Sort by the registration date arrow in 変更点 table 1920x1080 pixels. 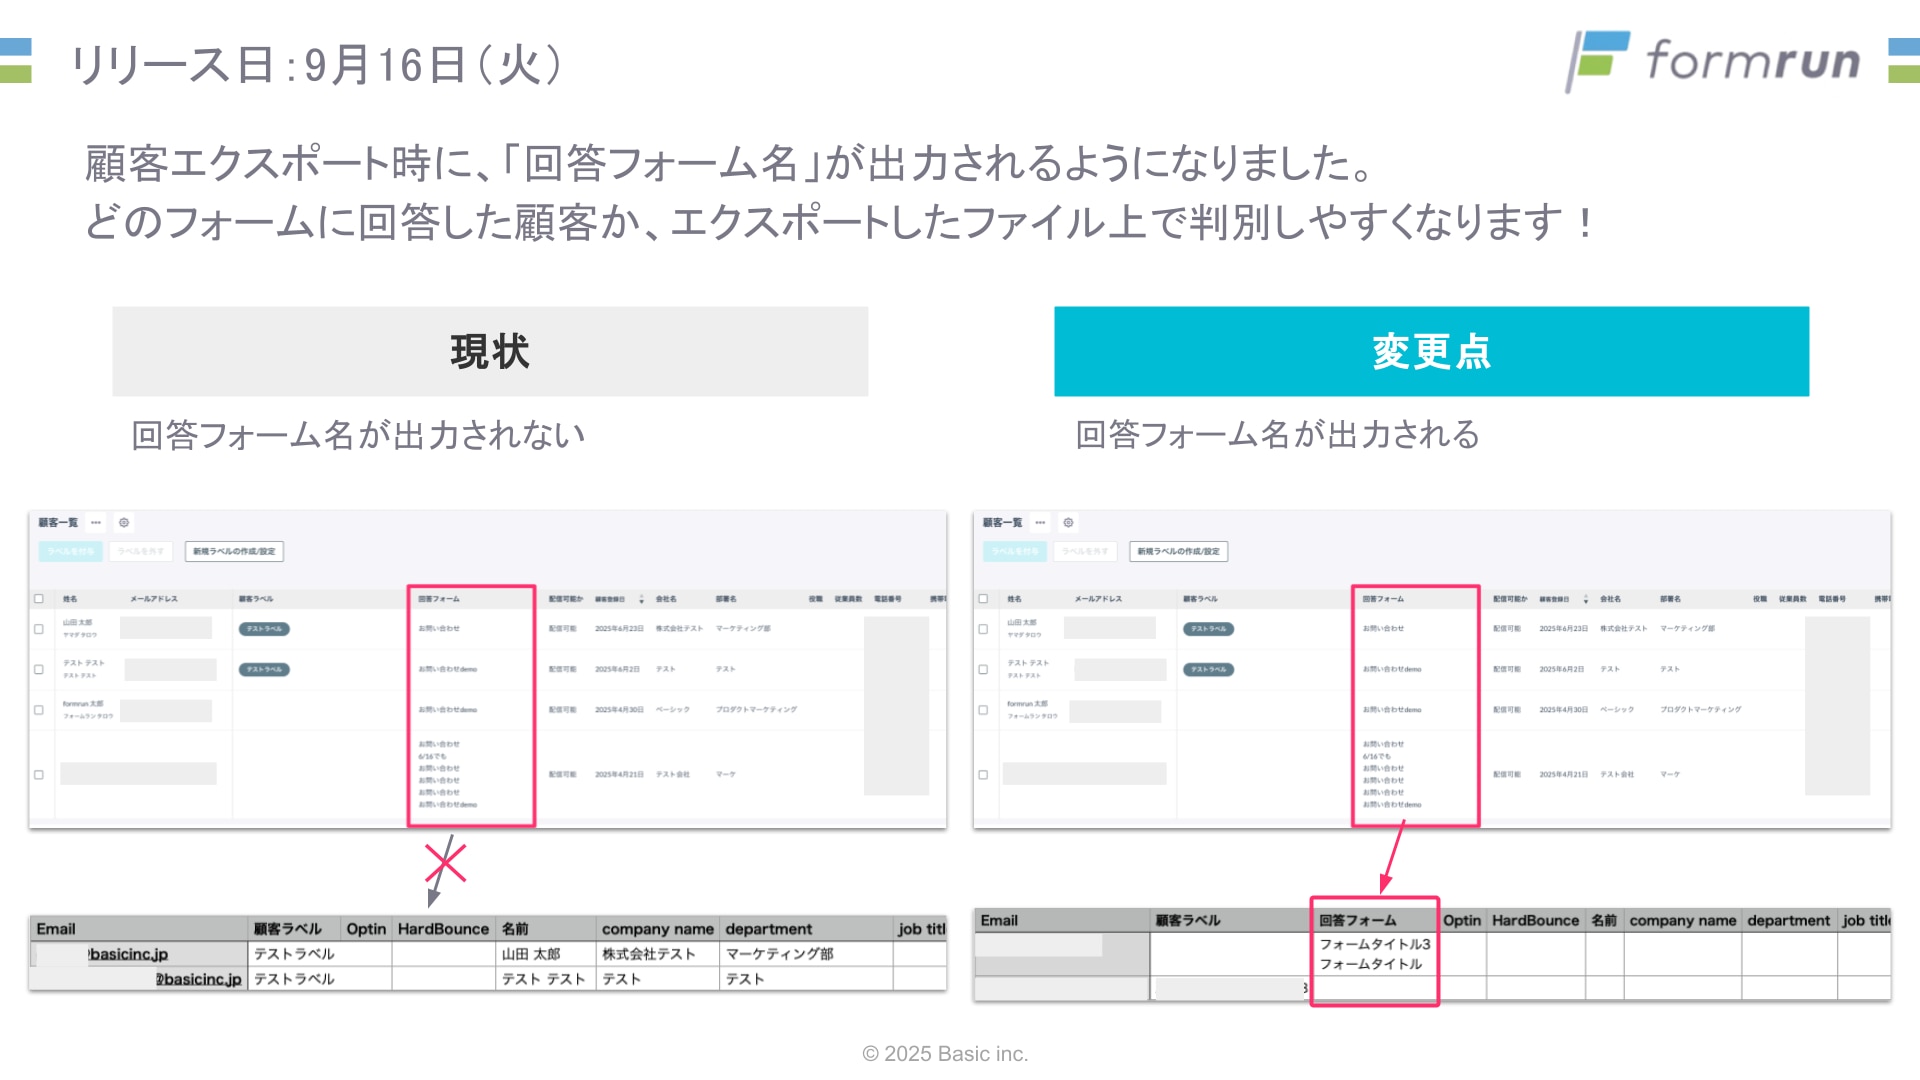tap(1585, 599)
